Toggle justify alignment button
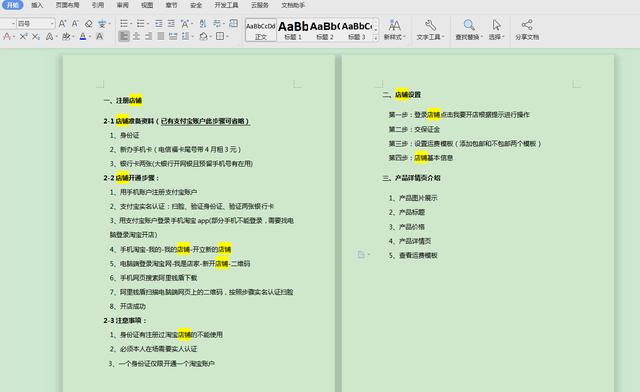 pyautogui.click(x=160, y=36)
